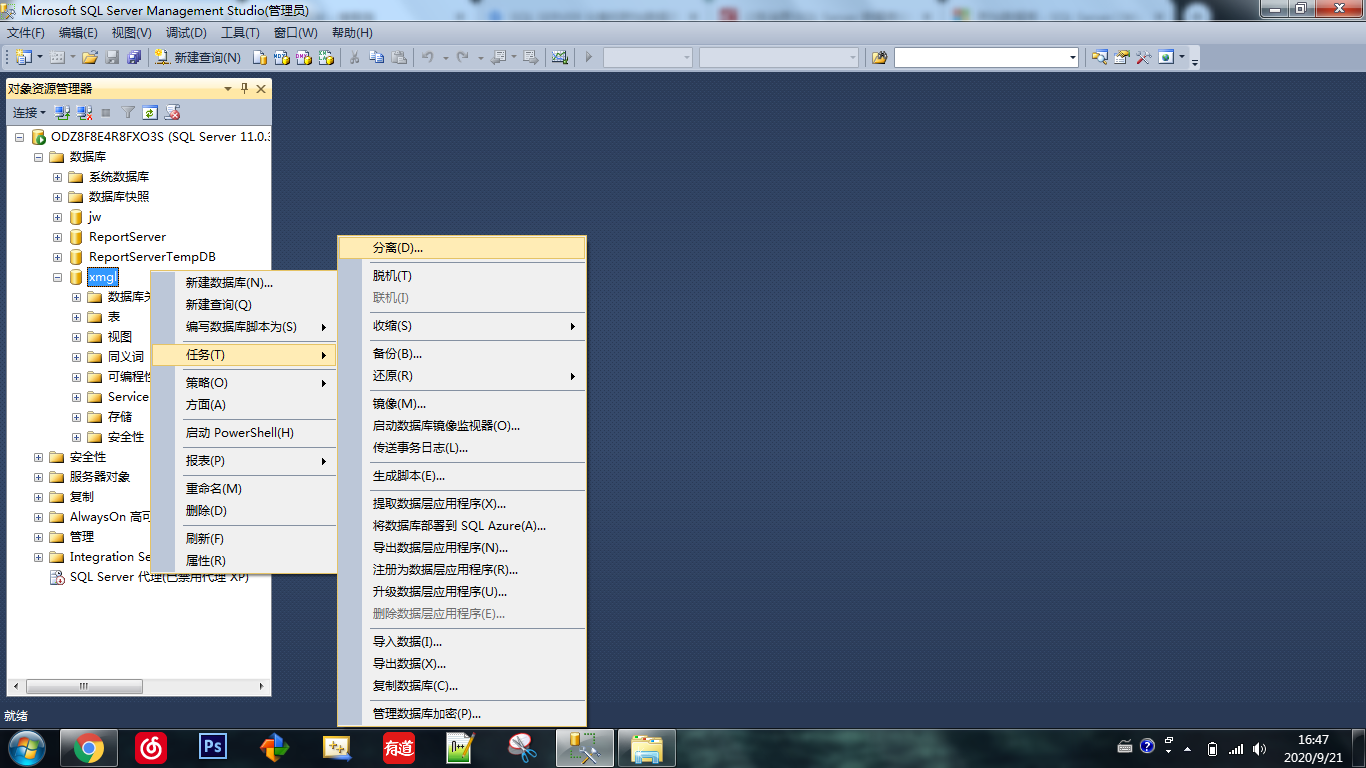The image size is (1366, 768).
Task: Click 新建查询(Q) in context menu
Action: tap(243, 305)
